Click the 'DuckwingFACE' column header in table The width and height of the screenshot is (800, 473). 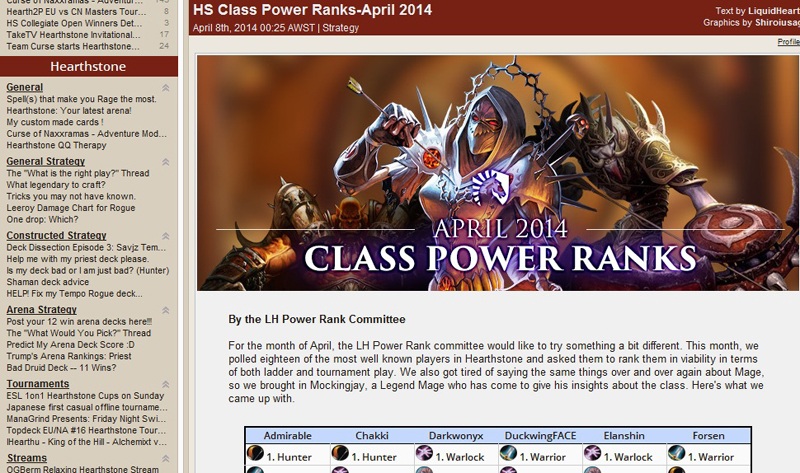(x=540, y=436)
